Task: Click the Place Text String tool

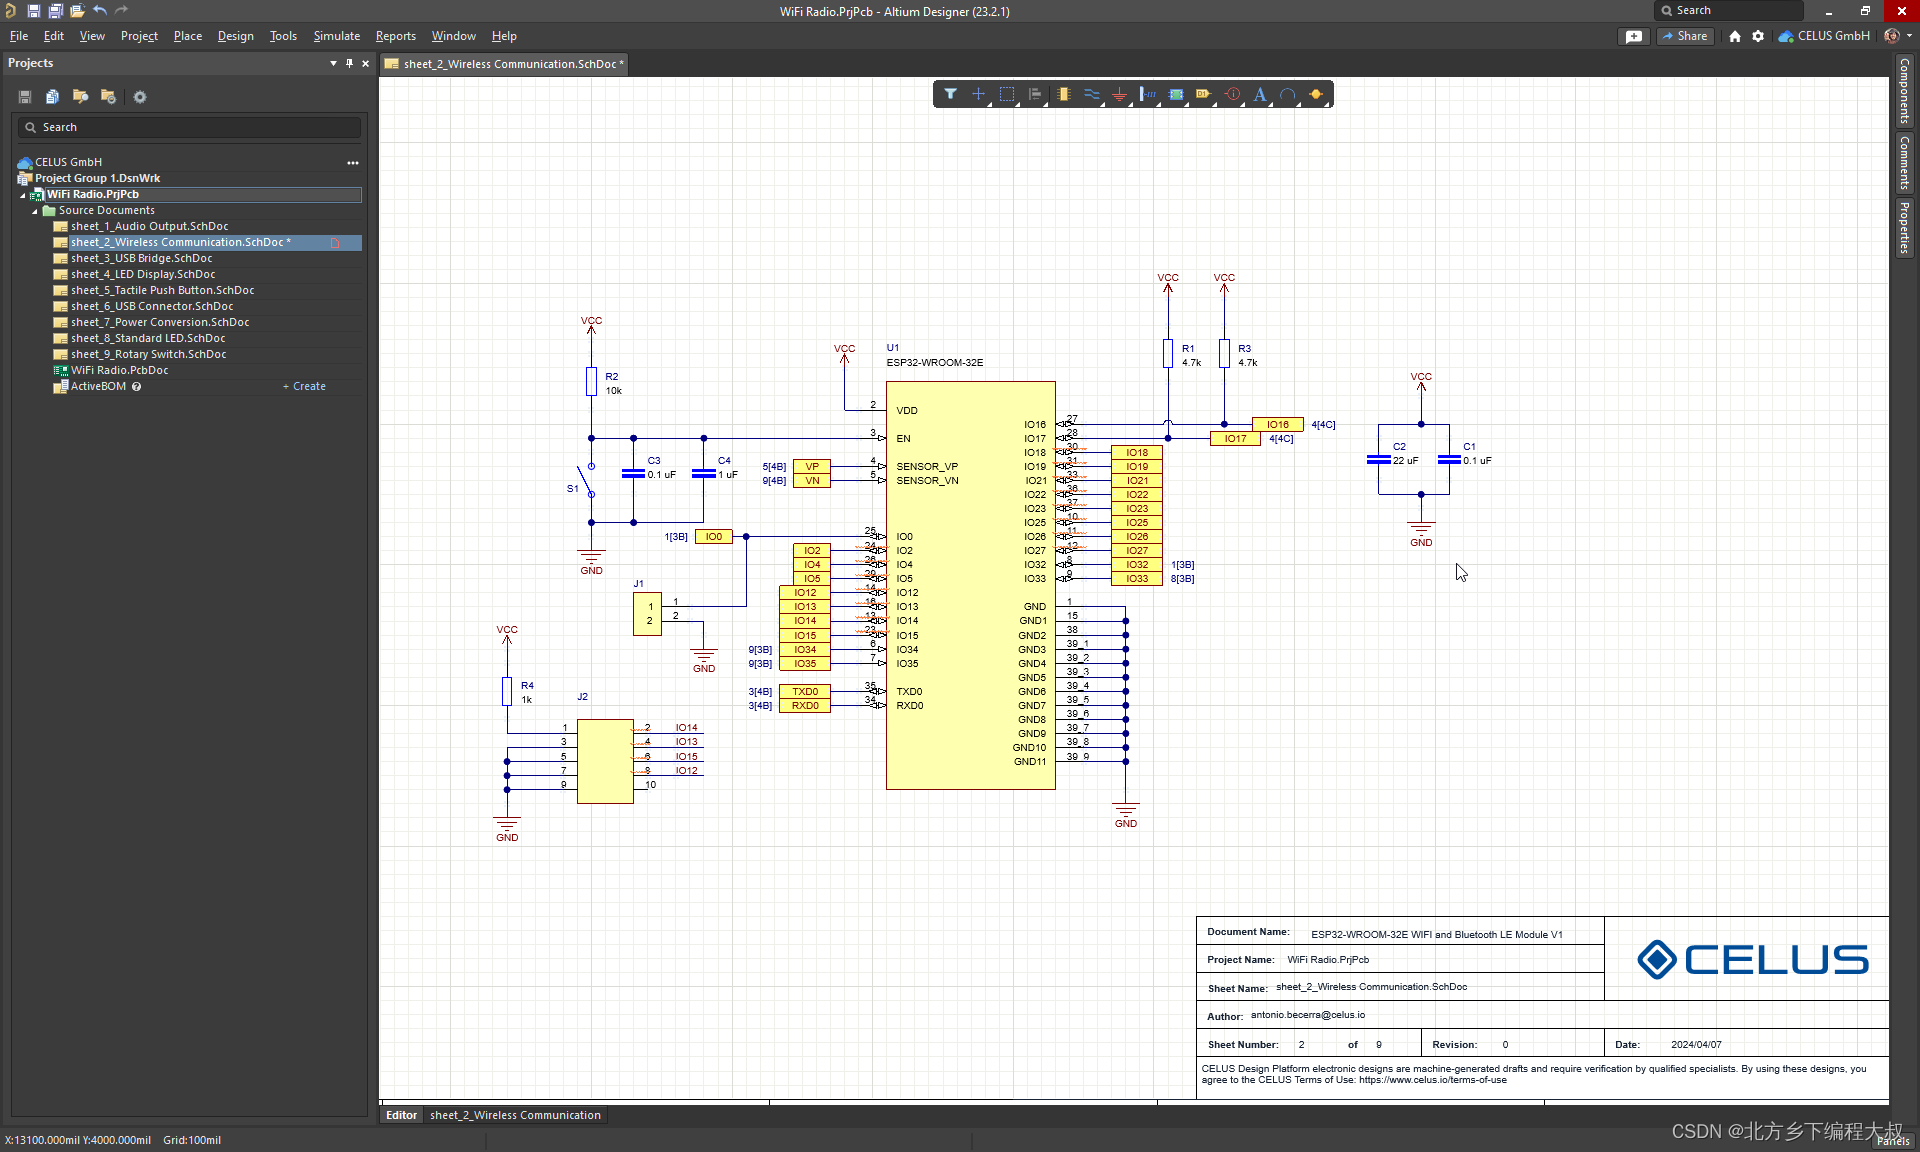Action: 1260,94
